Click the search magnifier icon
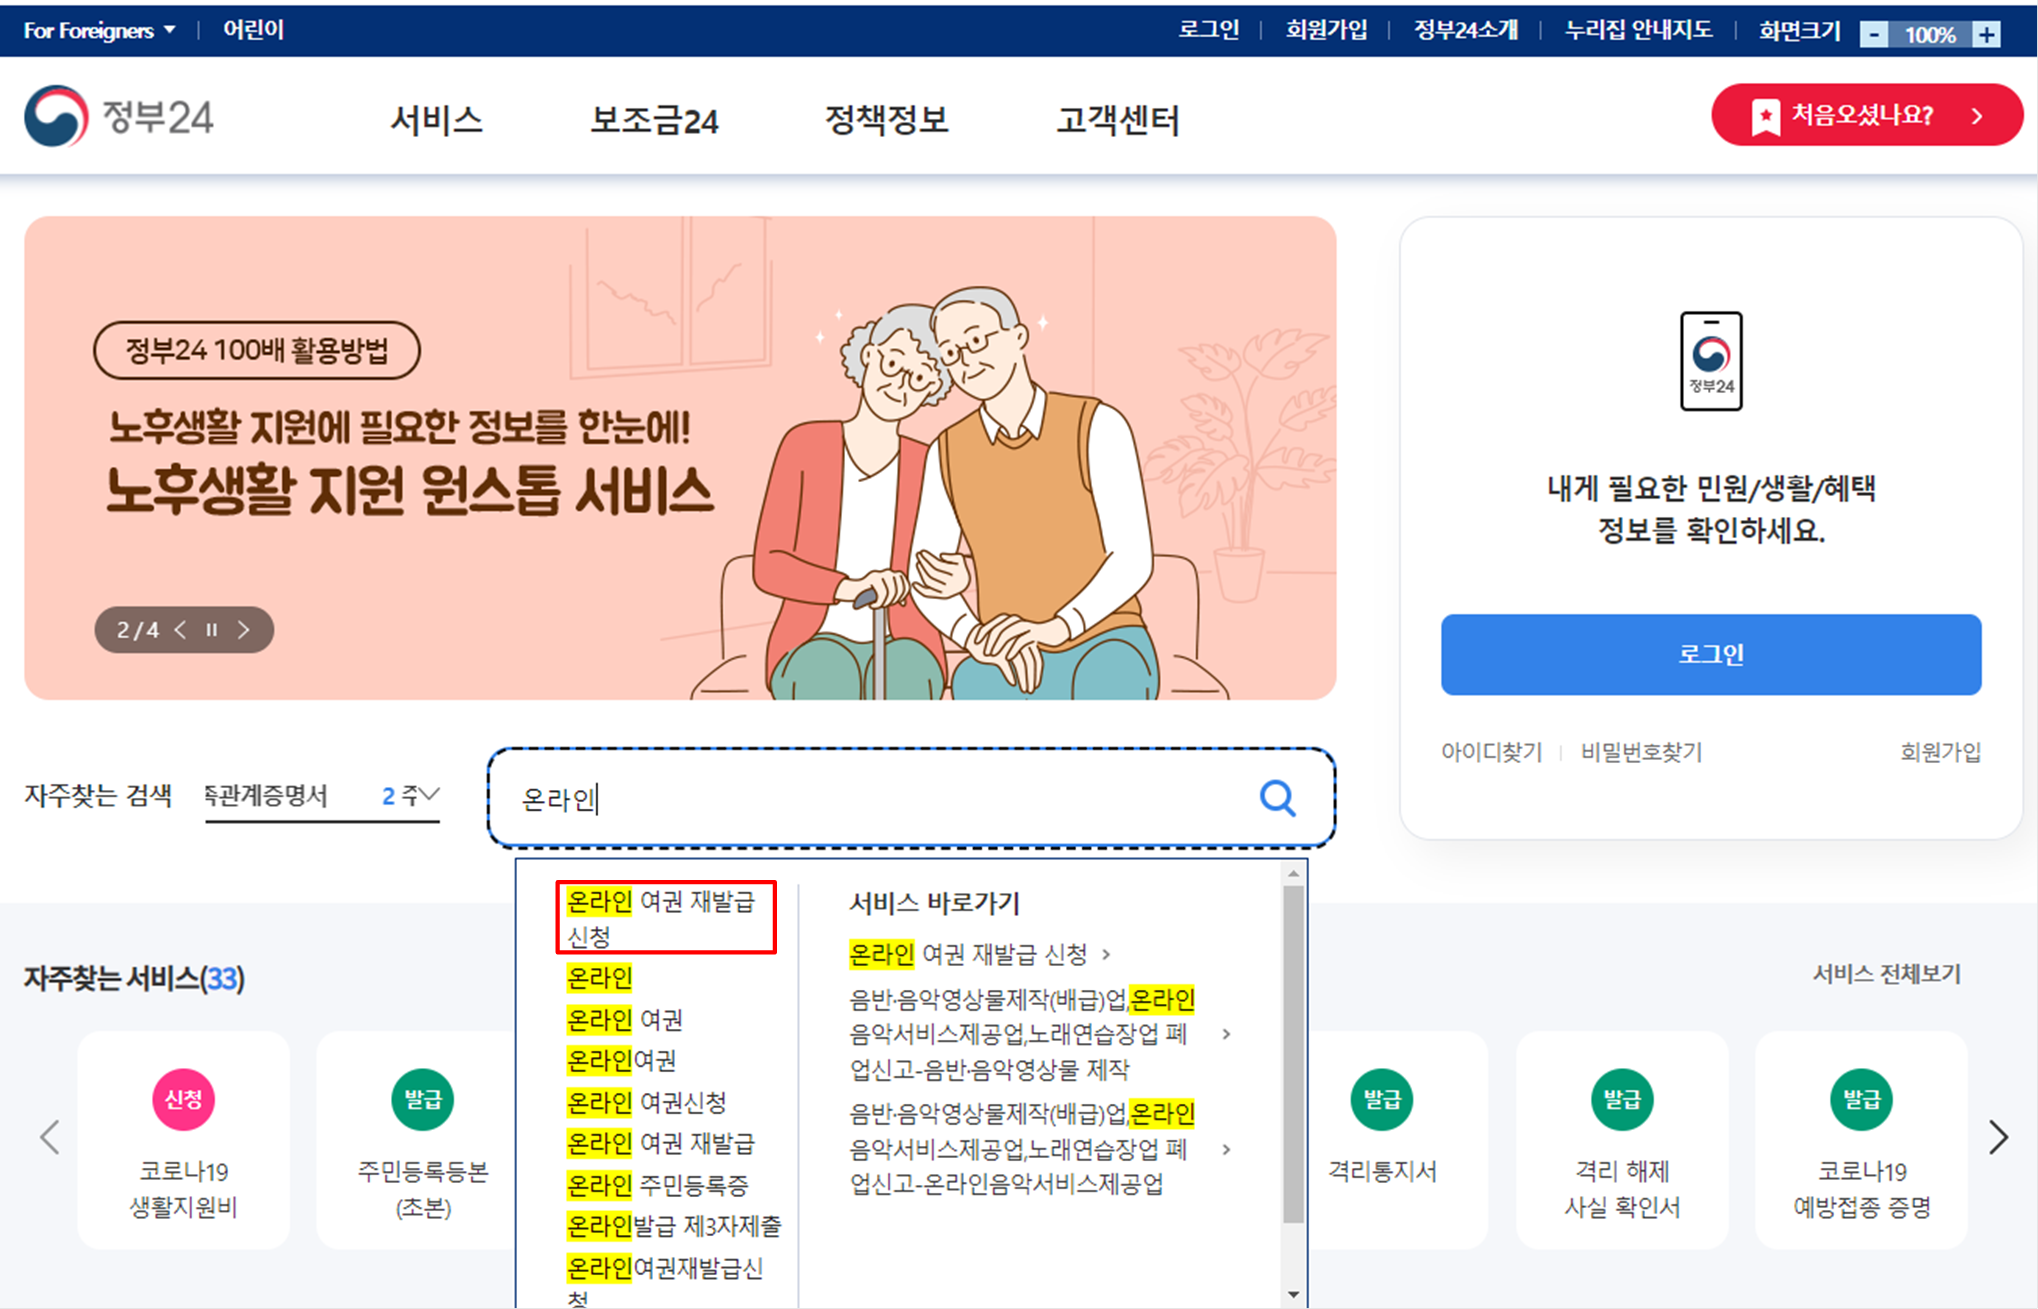 tap(1277, 797)
